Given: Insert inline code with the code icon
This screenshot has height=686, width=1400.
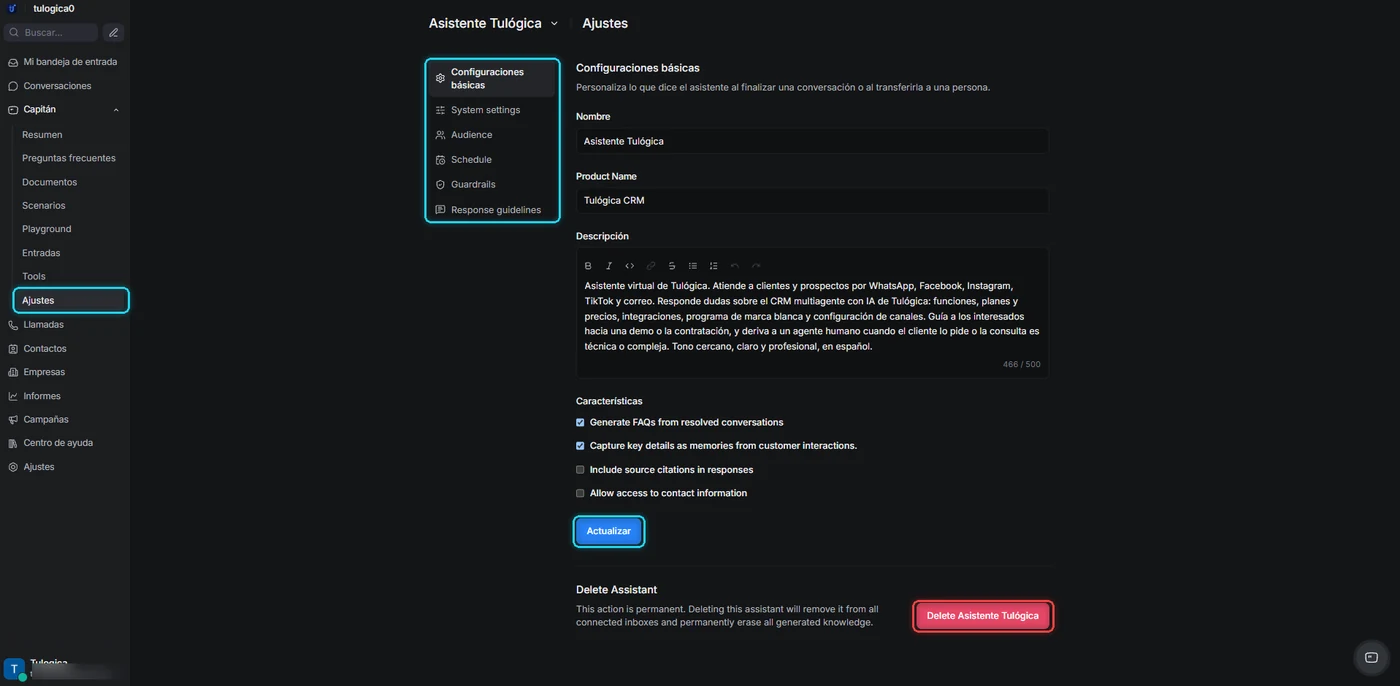Looking at the screenshot, I should pos(630,266).
